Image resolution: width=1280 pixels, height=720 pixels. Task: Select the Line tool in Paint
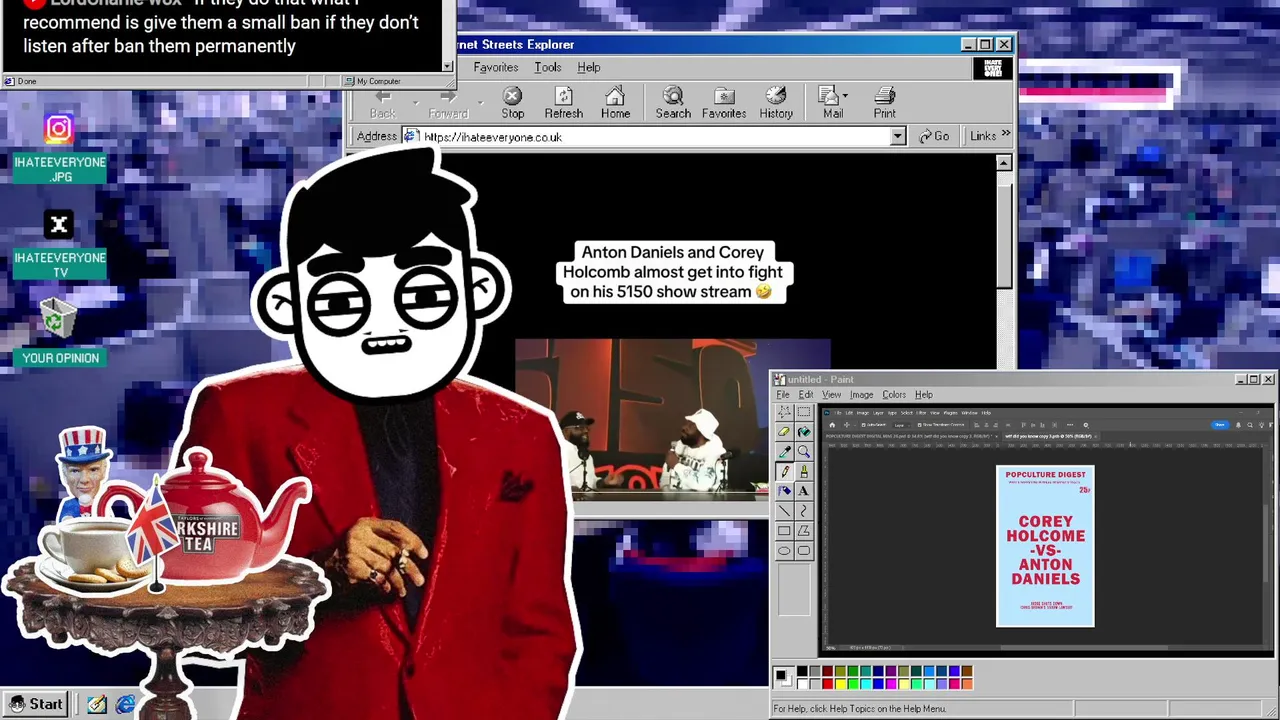[x=785, y=510]
